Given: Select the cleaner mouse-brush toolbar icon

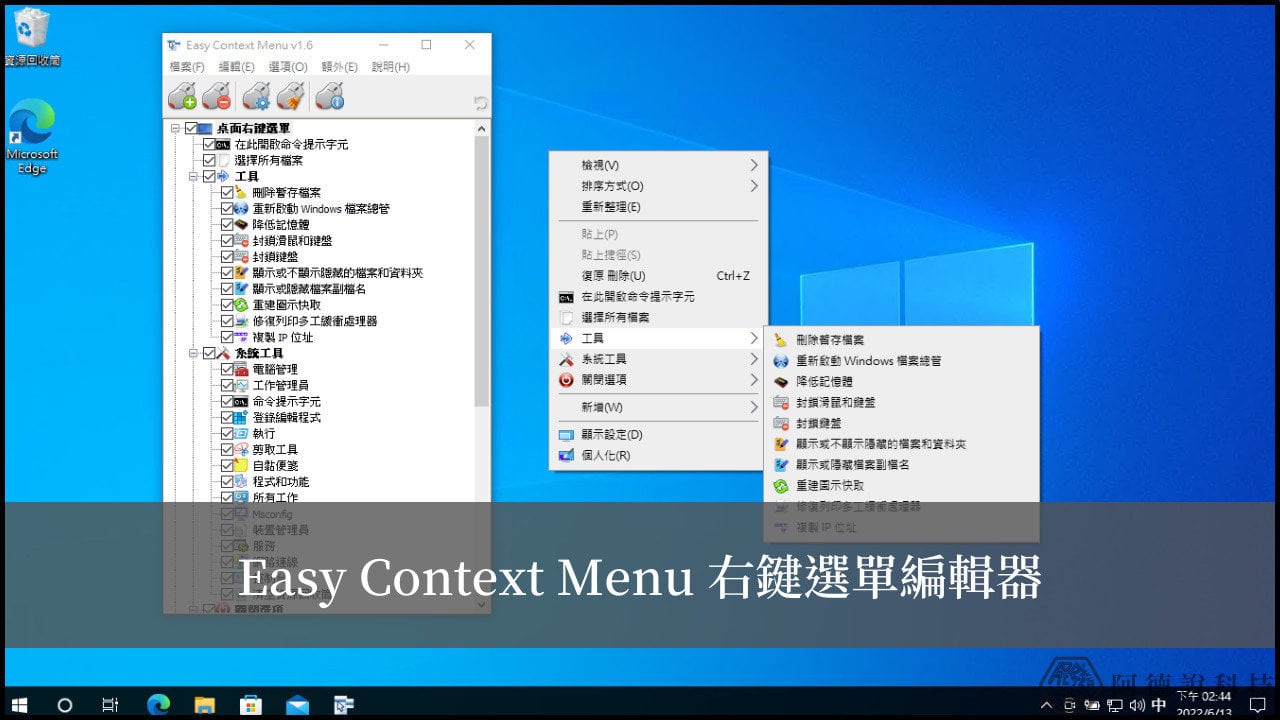Looking at the screenshot, I should [x=291, y=96].
